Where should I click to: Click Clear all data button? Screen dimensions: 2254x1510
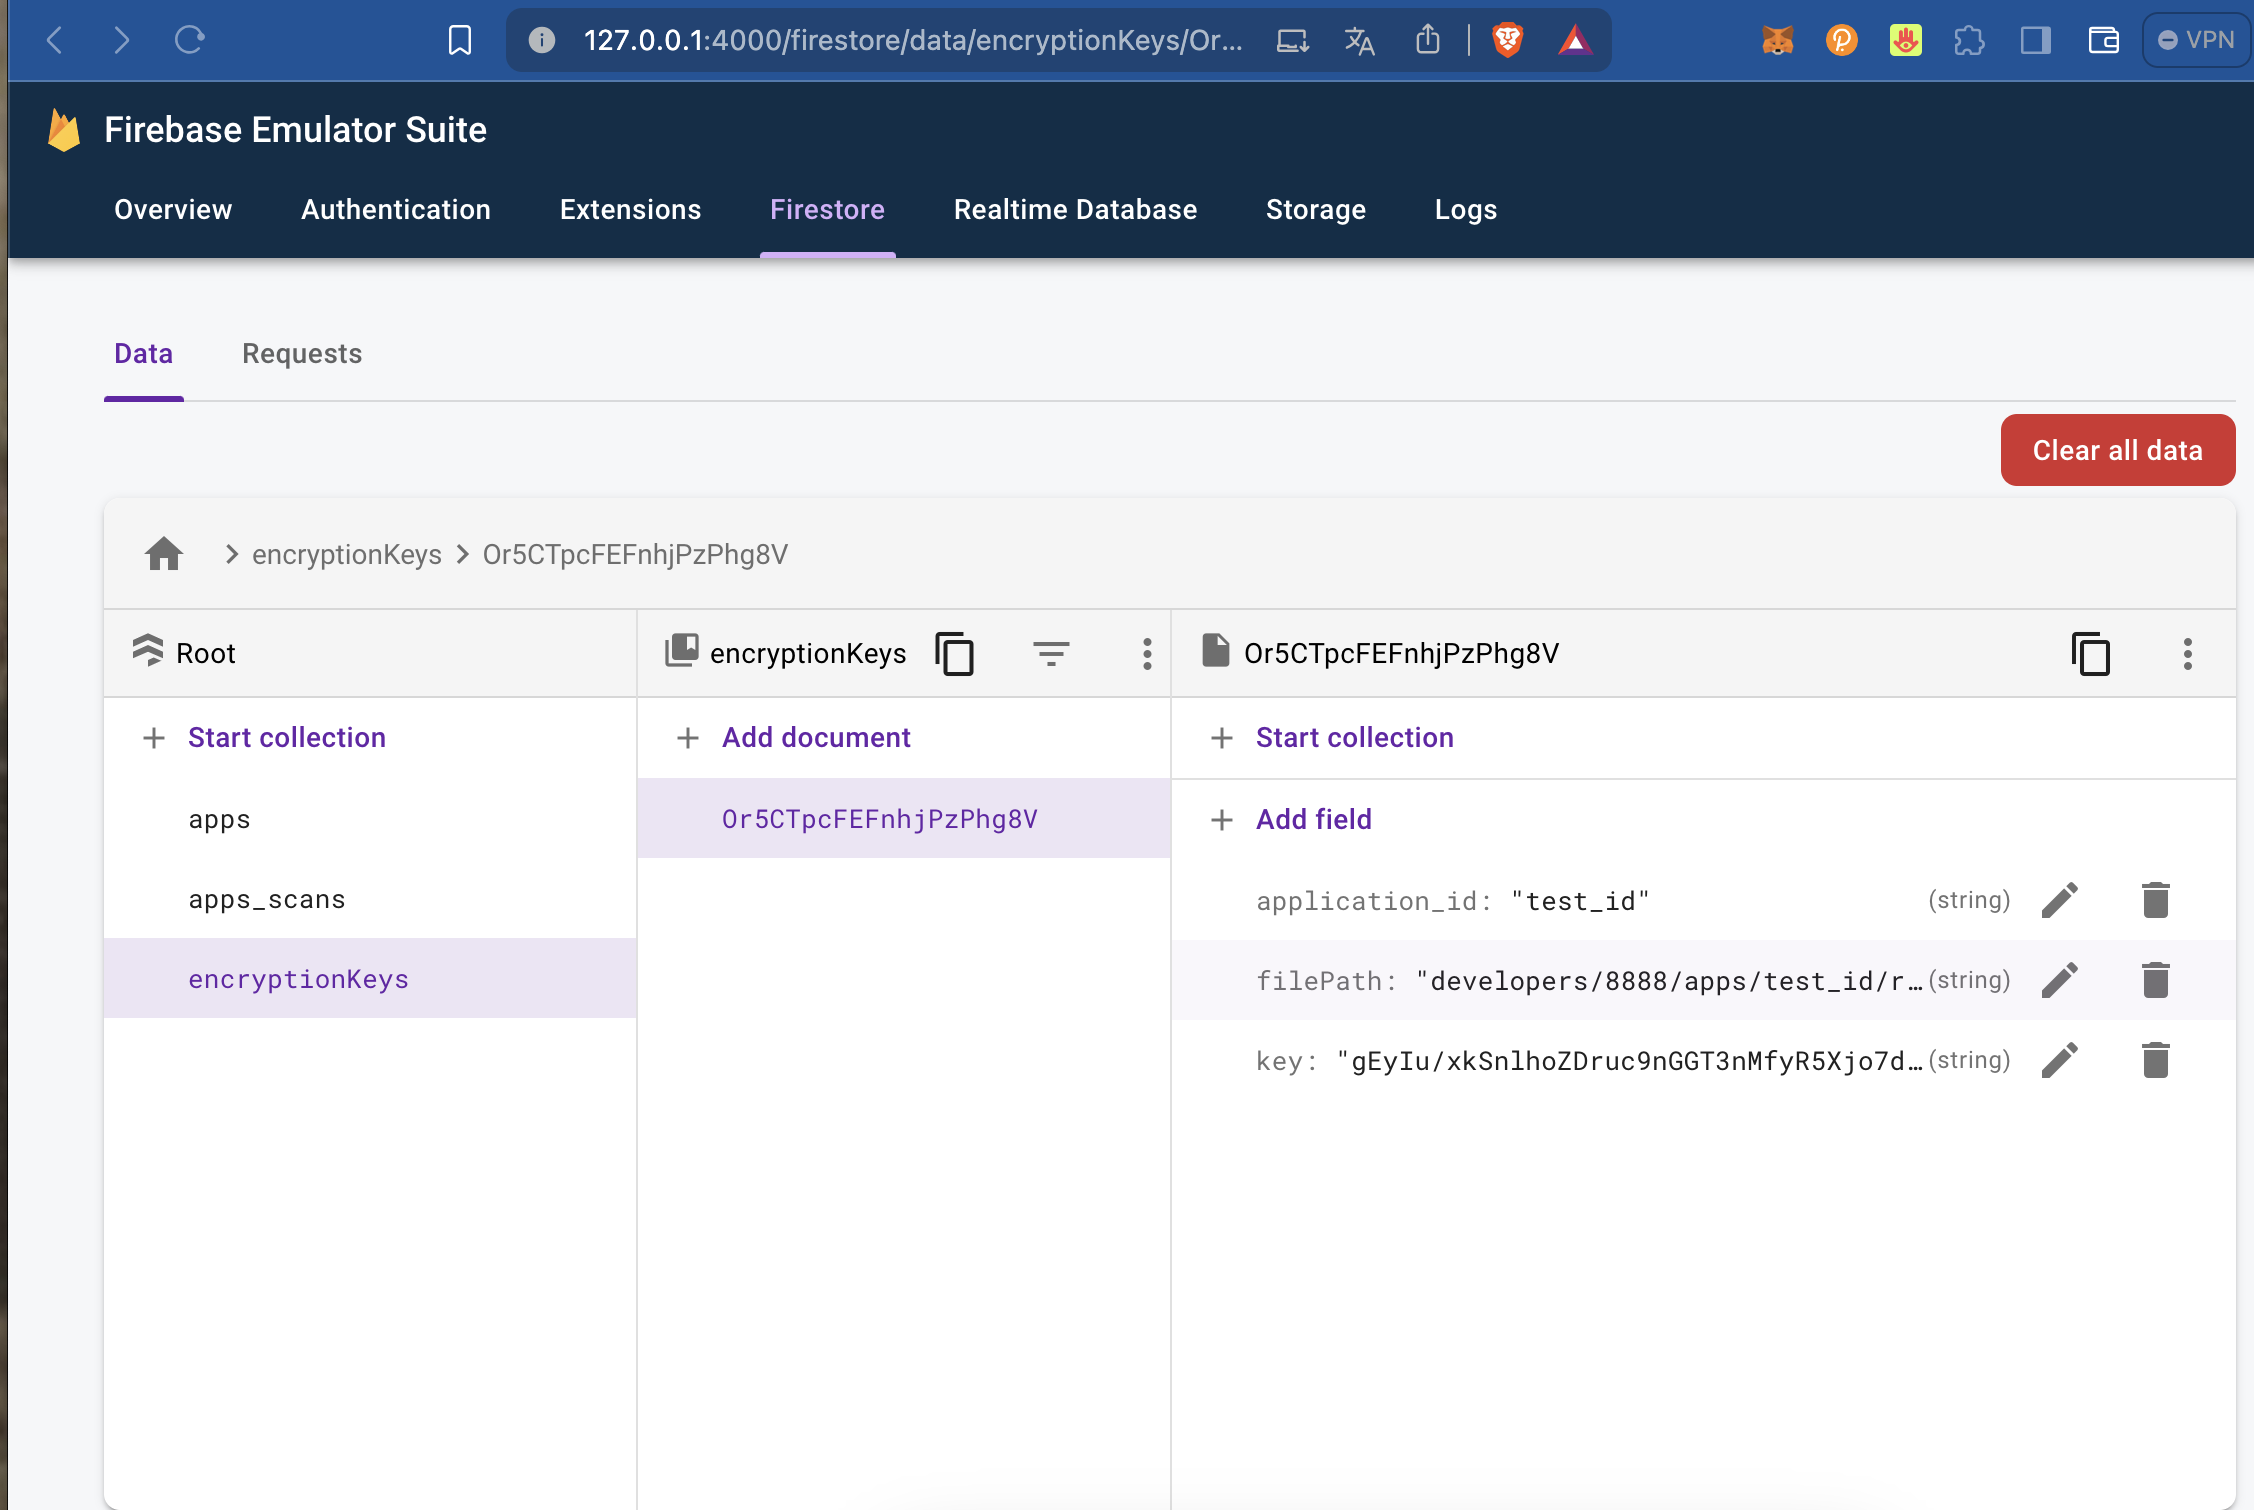(x=2117, y=450)
